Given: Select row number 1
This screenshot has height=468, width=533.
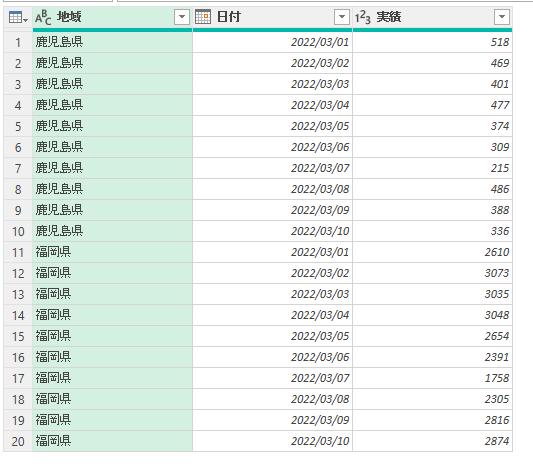Looking at the screenshot, I should [18, 42].
